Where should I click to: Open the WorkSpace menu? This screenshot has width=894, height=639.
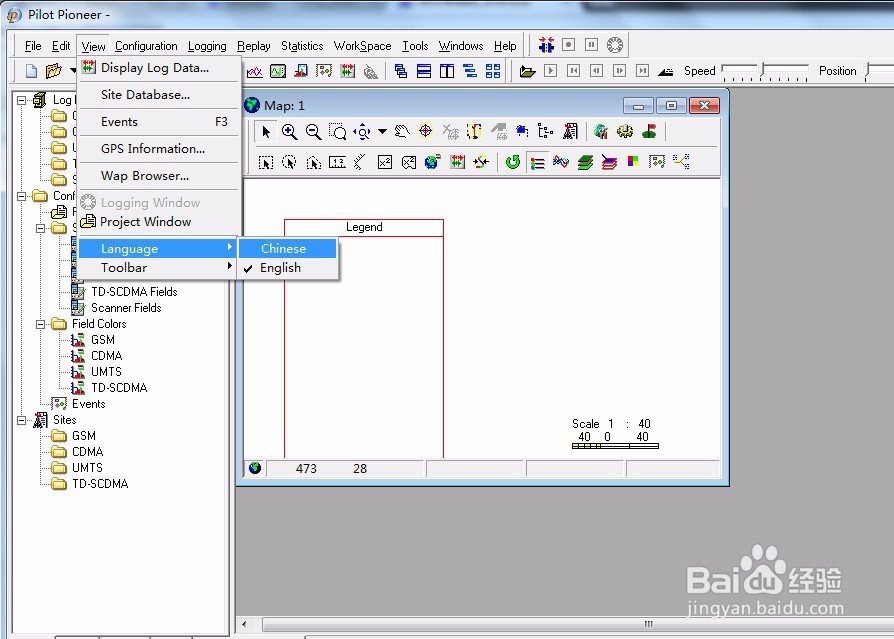(x=363, y=46)
